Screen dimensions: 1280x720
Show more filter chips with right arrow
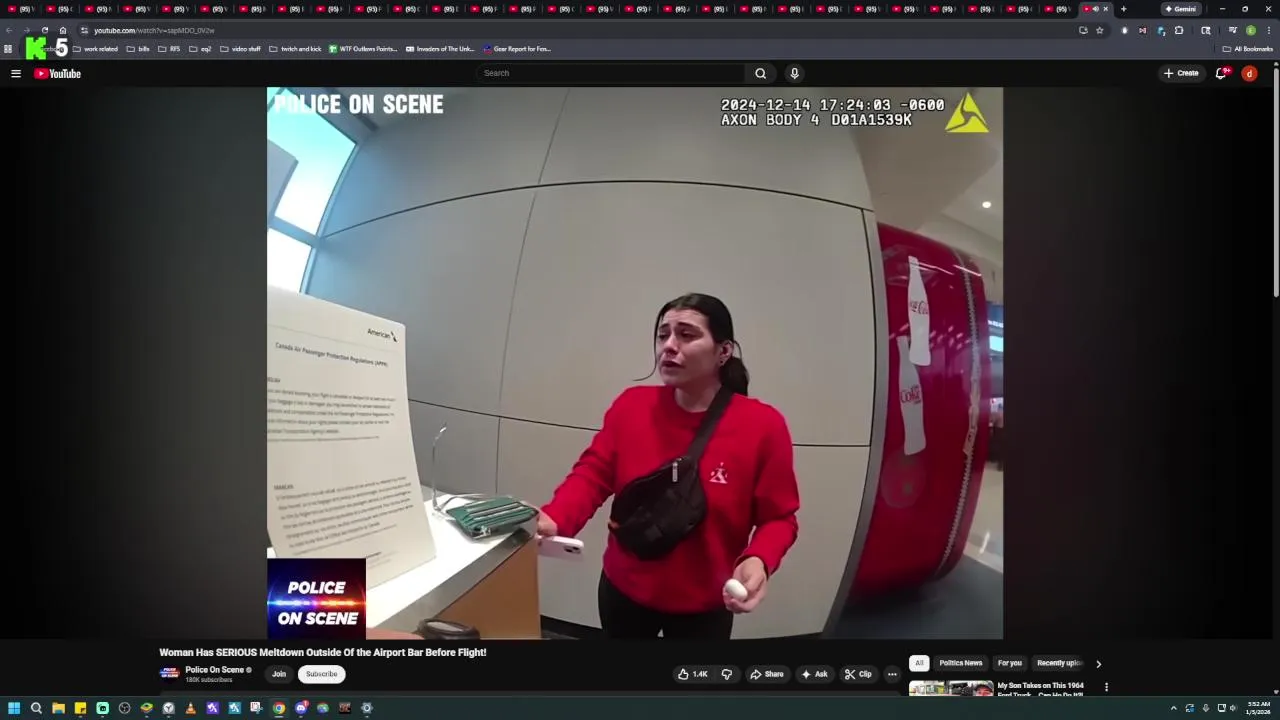point(1098,663)
